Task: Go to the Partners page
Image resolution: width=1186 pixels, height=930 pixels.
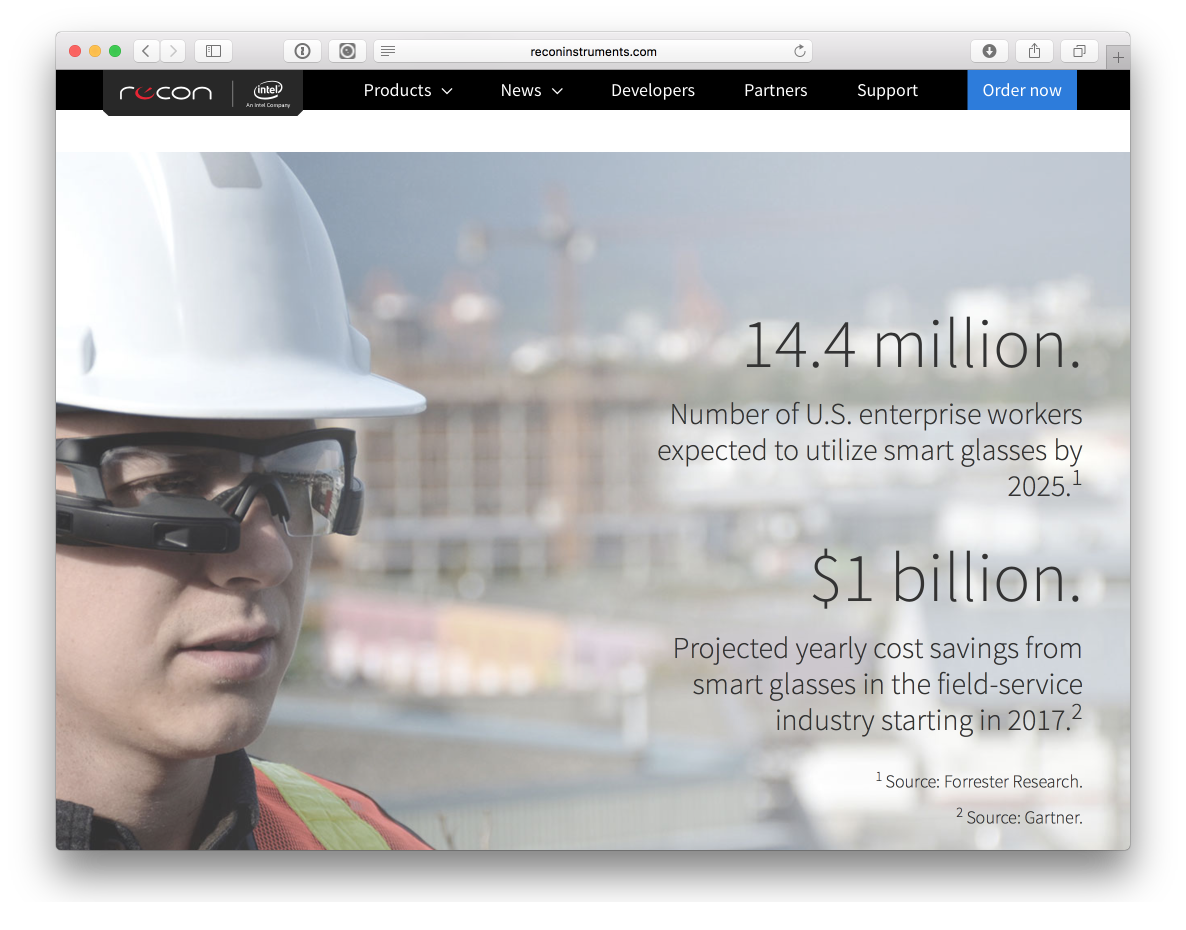Action: (775, 90)
